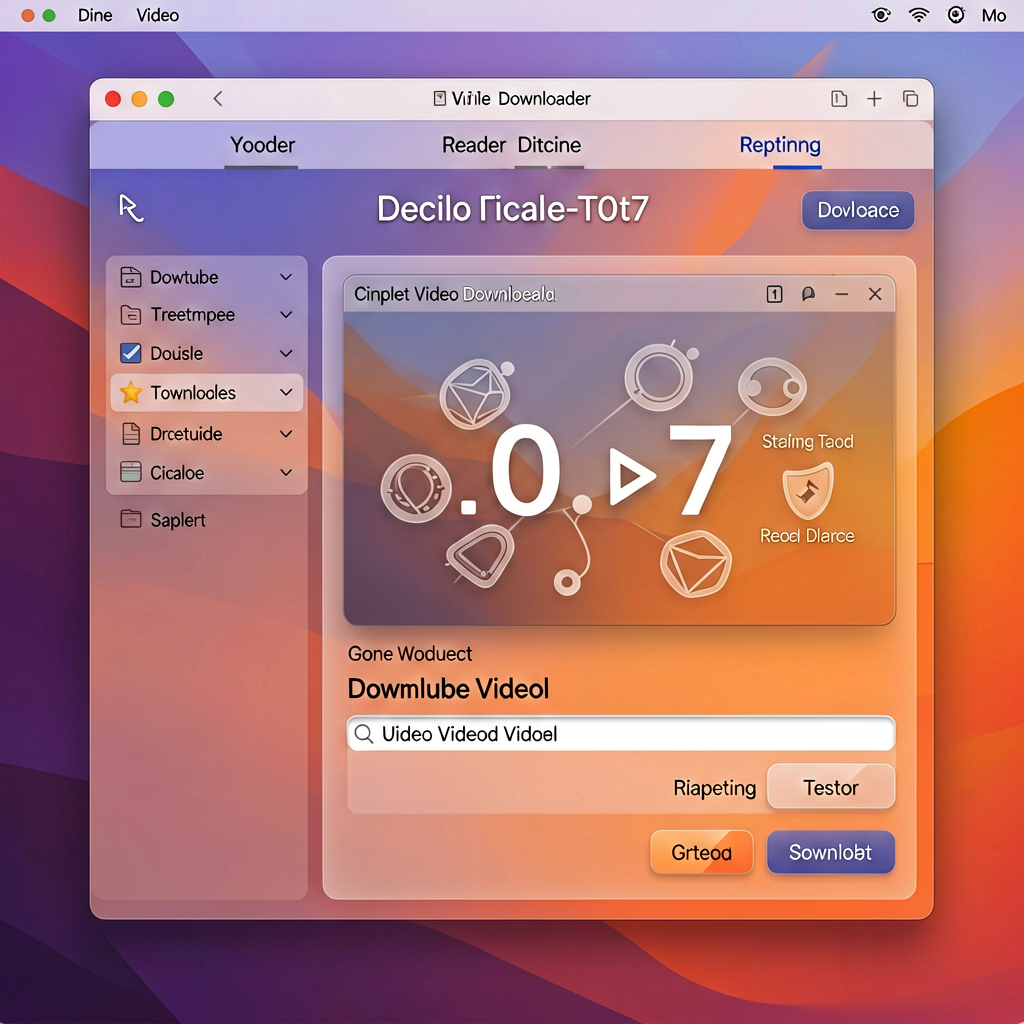This screenshot has height=1024, width=1024.
Task: Click the play triangle in video preview
Action: (631, 477)
